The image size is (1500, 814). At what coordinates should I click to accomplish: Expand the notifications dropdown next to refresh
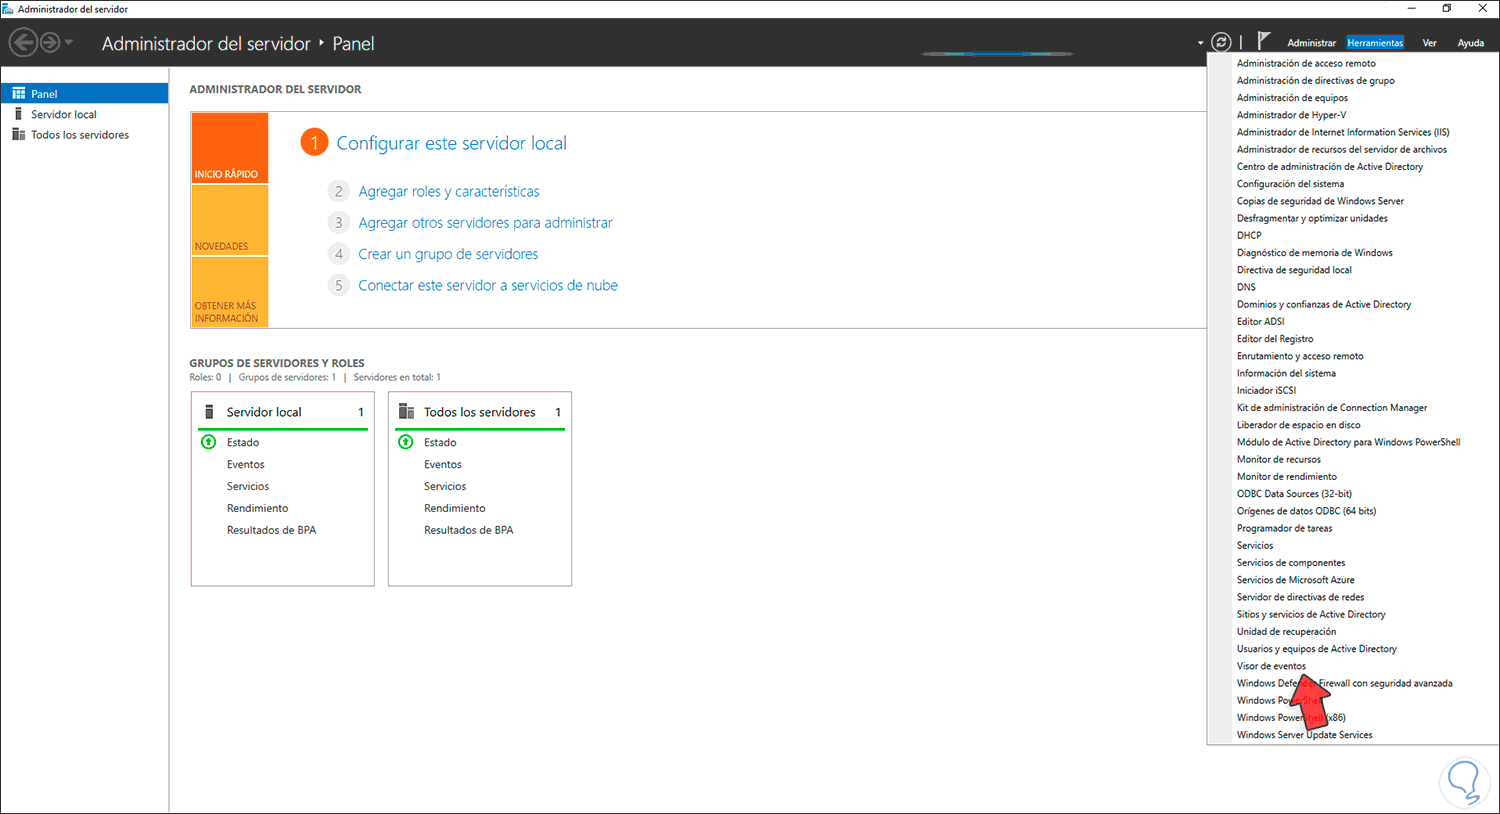tap(1200, 43)
